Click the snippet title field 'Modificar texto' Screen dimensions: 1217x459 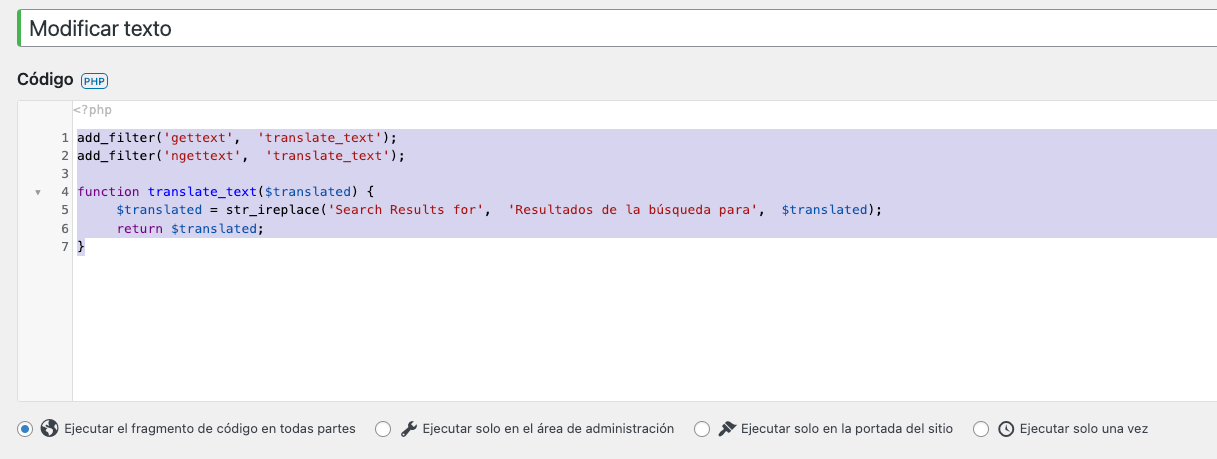pos(618,28)
